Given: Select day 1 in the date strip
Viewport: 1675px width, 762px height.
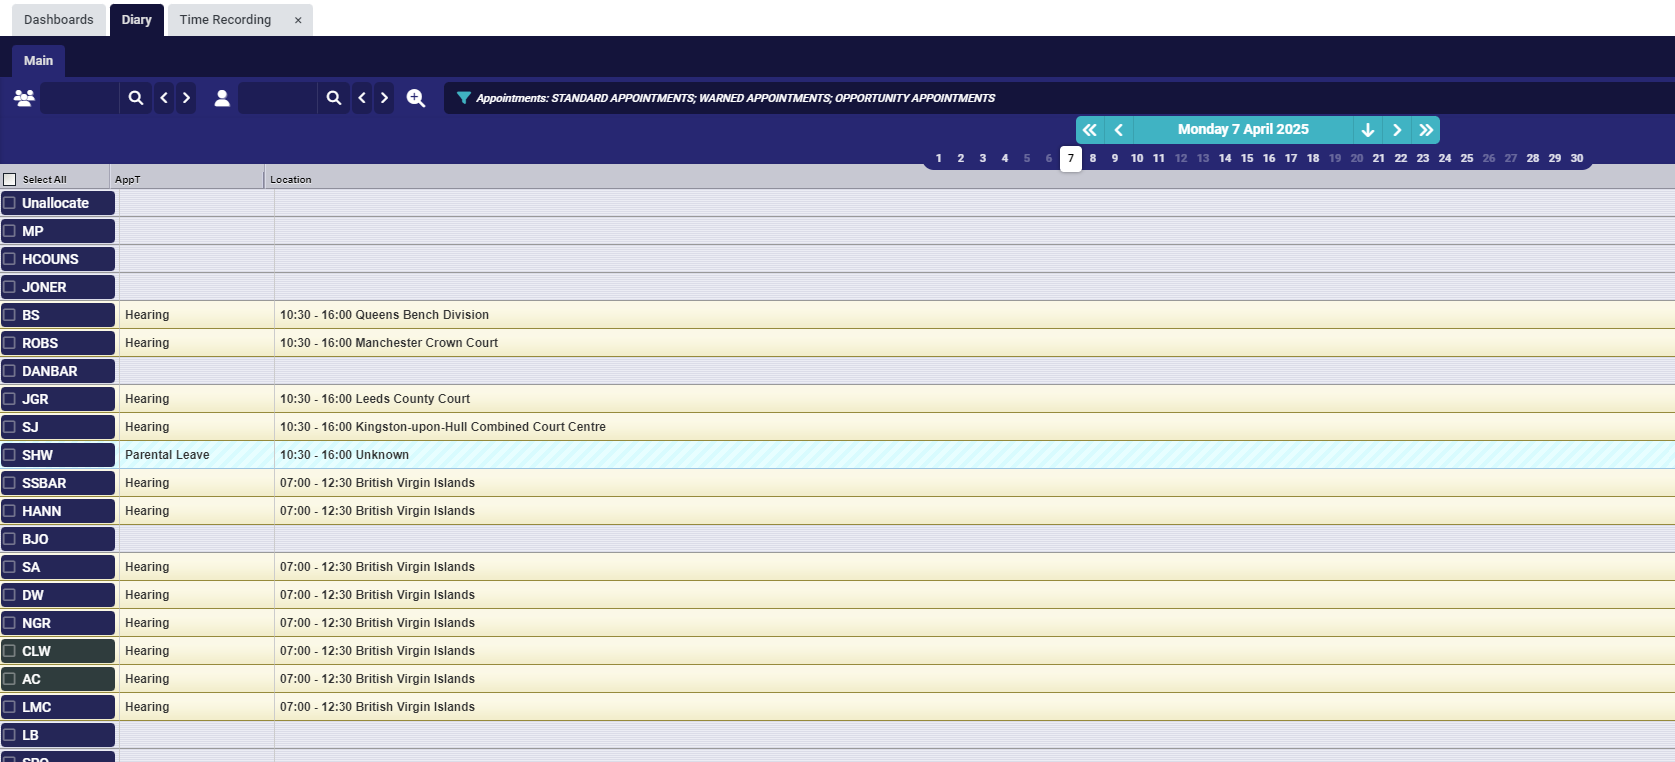Looking at the screenshot, I should point(939,158).
